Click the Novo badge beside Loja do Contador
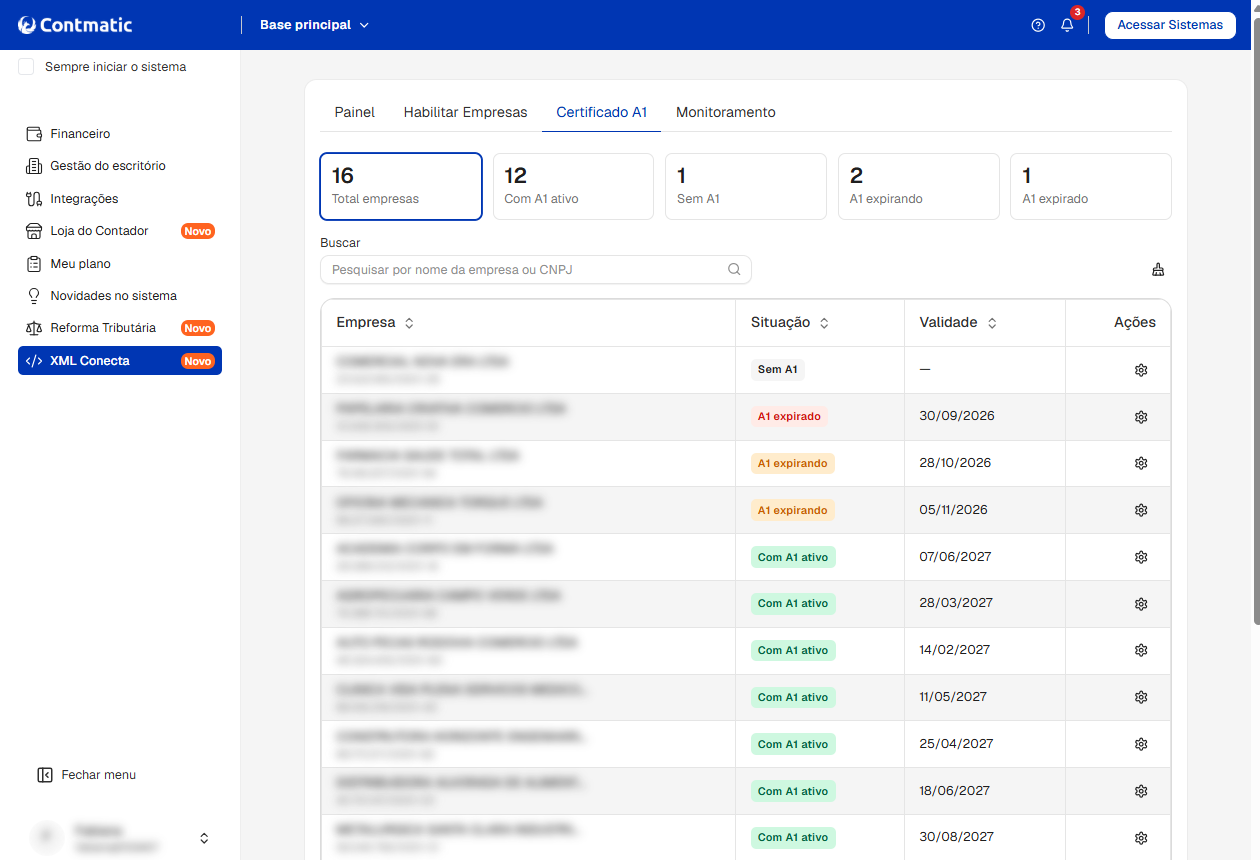Image resolution: width=1260 pixels, height=860 pixels. point(198,231)
